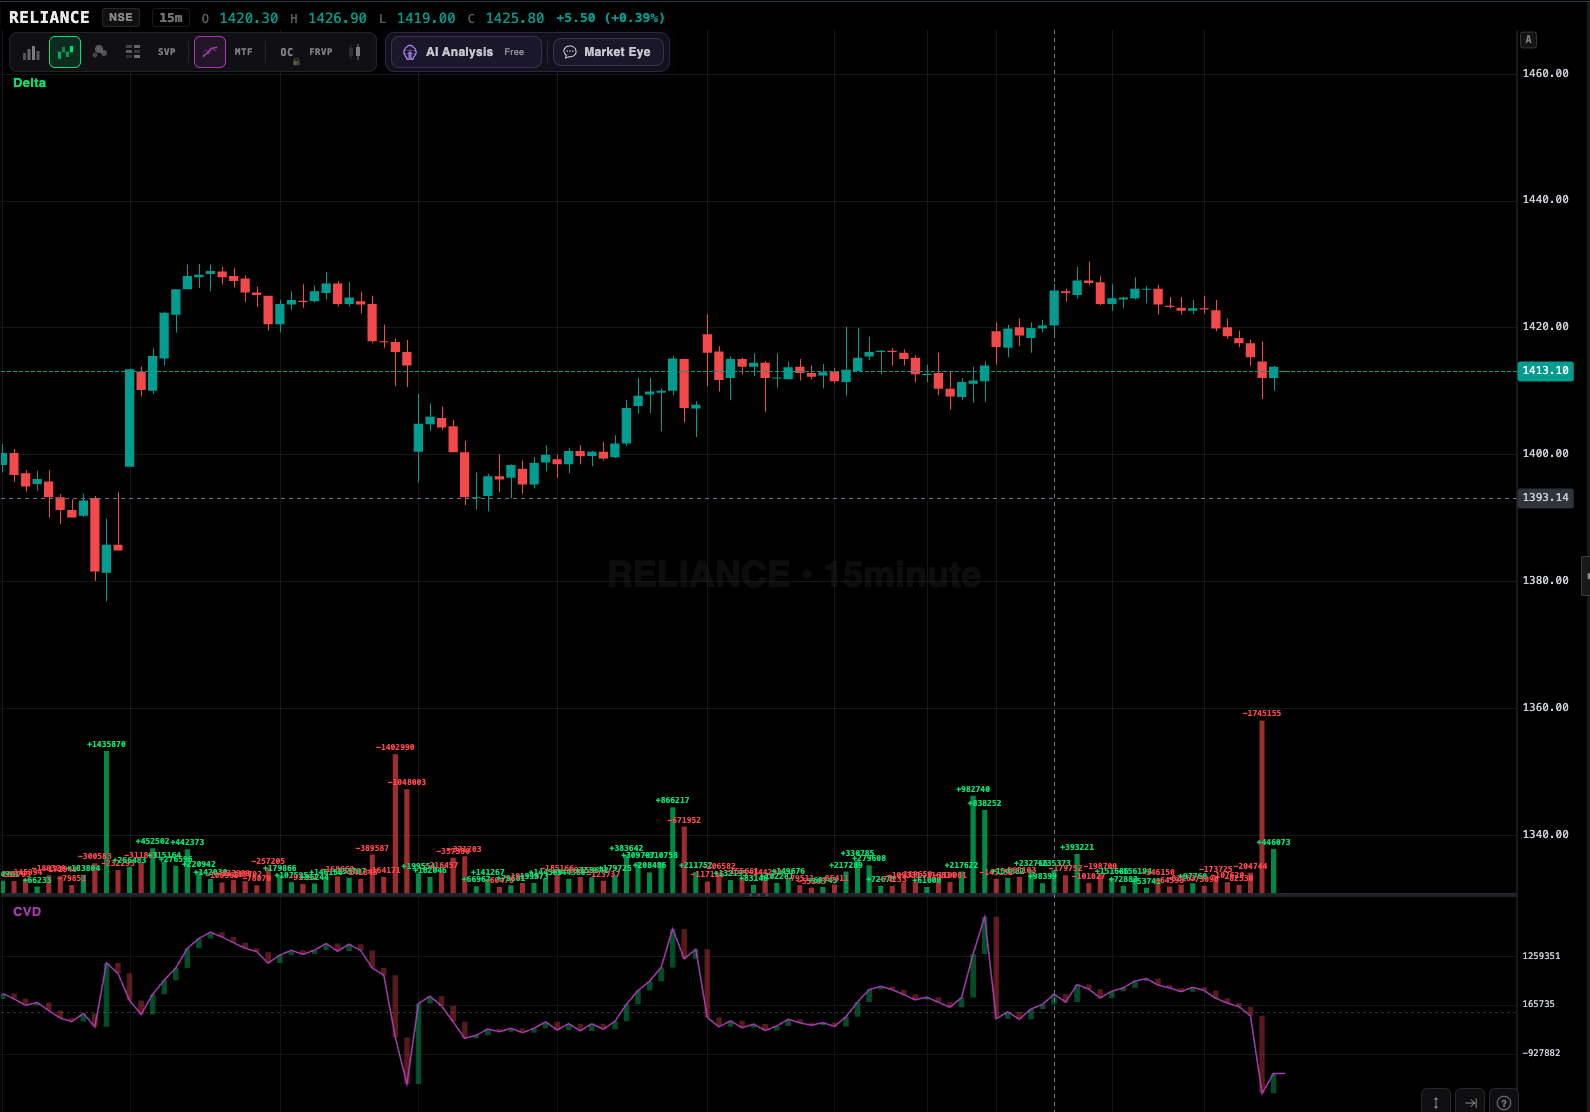Click the -1402990 delta bar label
This screenshot has width=1590, height=1112.
click(x=395, y=747)
